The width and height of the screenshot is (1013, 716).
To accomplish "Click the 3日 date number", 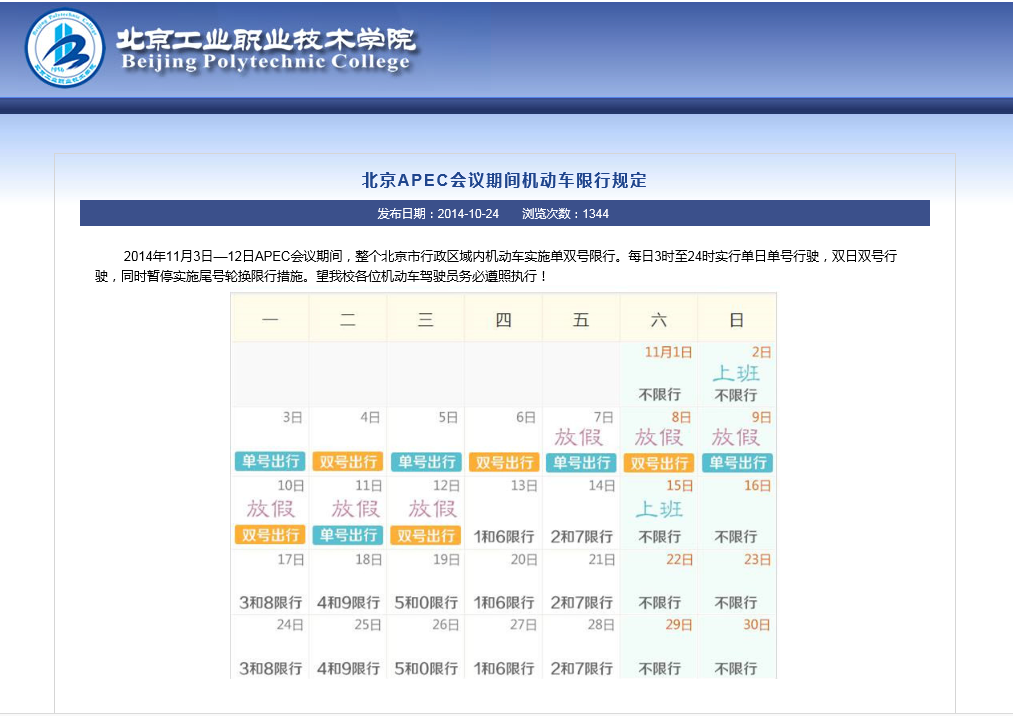I will (x=293, y=417).
